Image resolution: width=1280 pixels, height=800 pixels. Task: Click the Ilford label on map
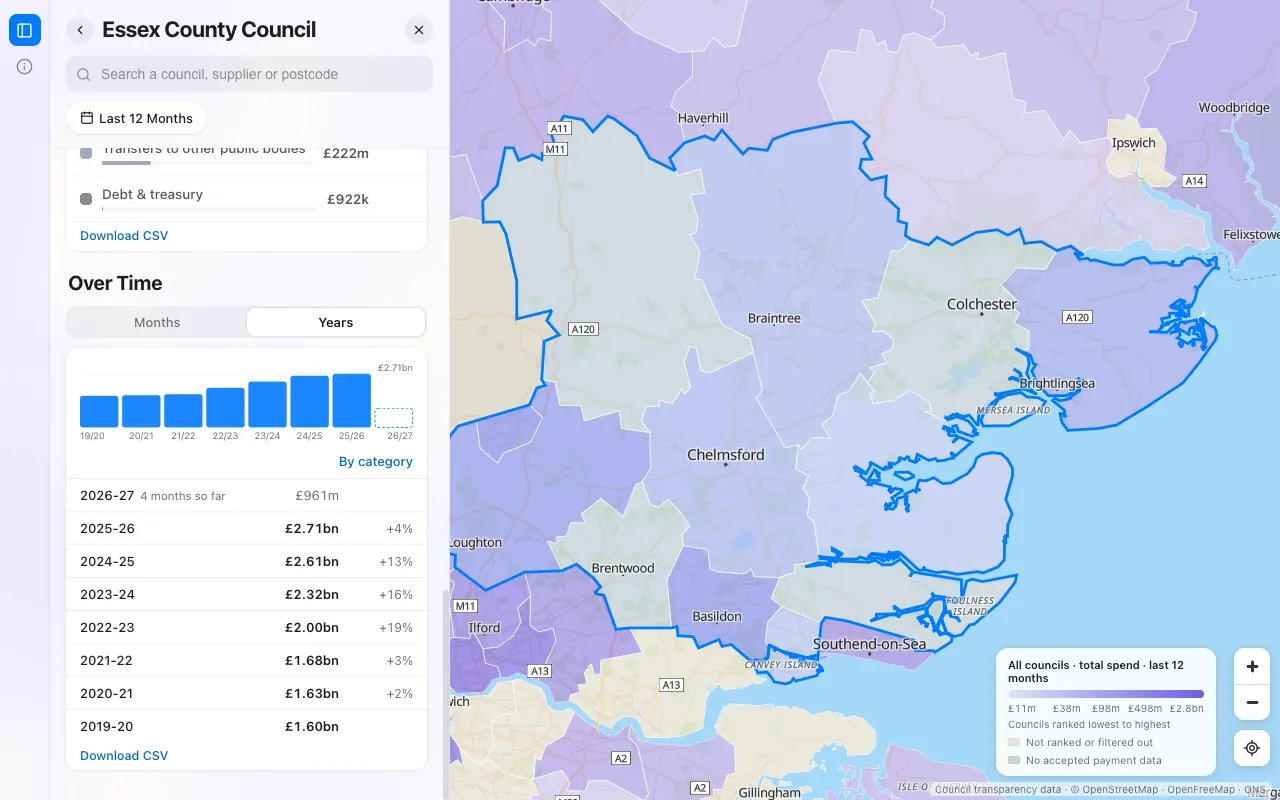point(484,628)
